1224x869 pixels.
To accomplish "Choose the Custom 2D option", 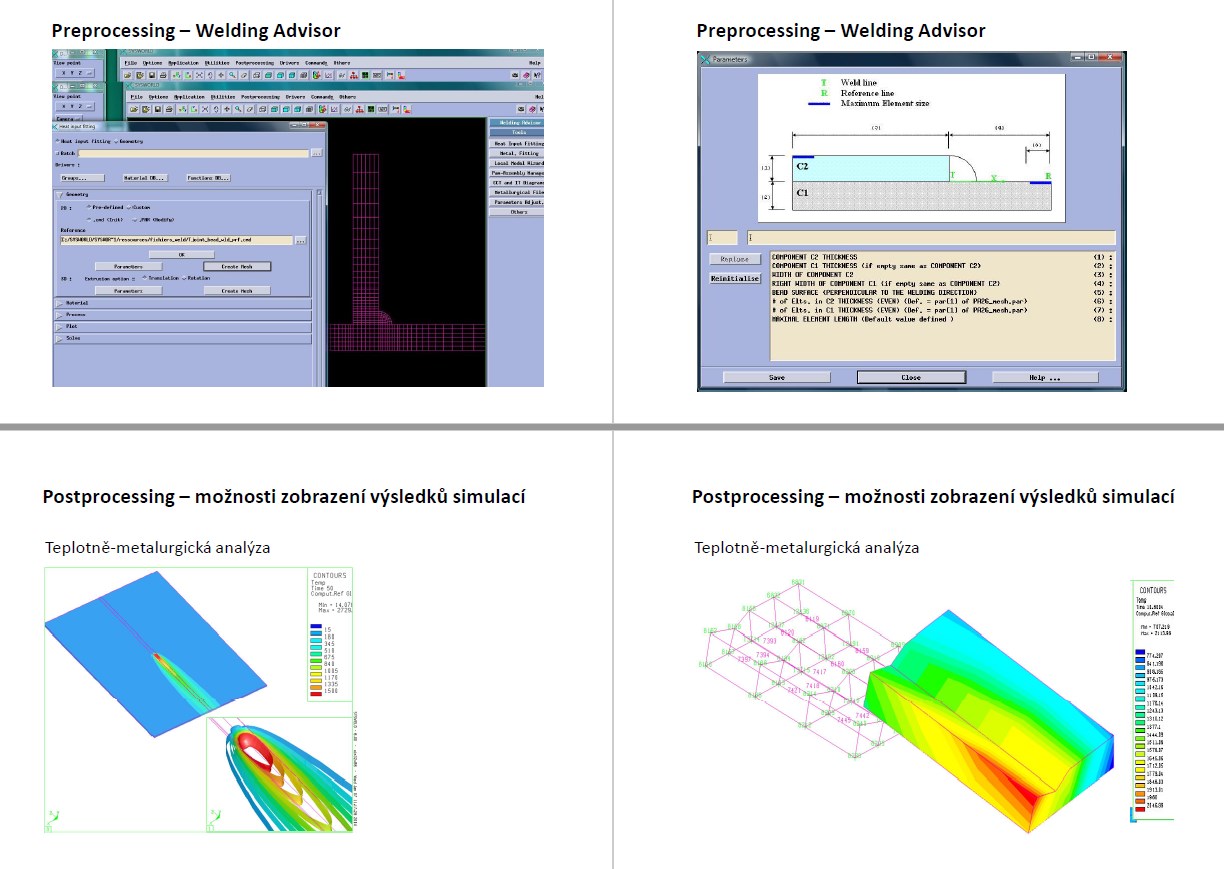I will pyautogui.click(x=129, y=208).
